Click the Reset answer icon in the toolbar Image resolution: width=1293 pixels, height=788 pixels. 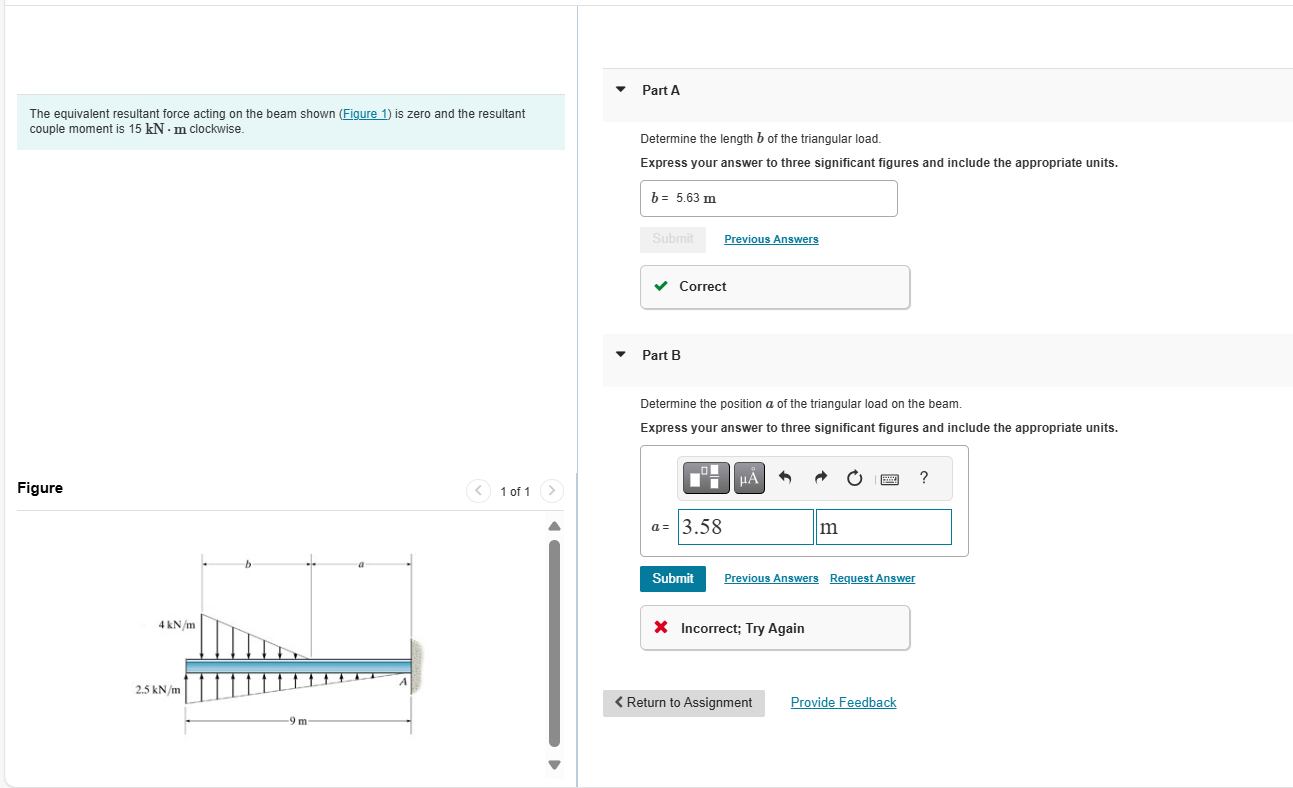pos(854,478)
